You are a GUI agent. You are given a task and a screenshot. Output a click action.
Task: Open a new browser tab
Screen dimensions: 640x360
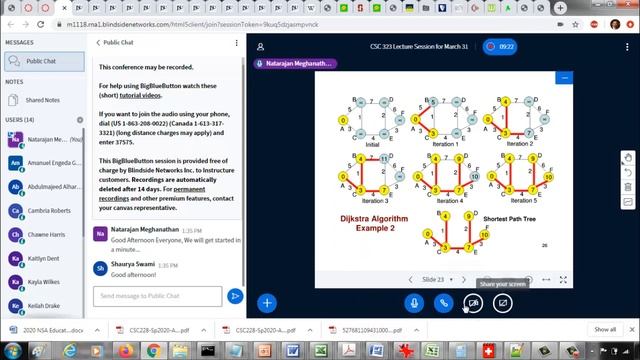coord(560,8)
